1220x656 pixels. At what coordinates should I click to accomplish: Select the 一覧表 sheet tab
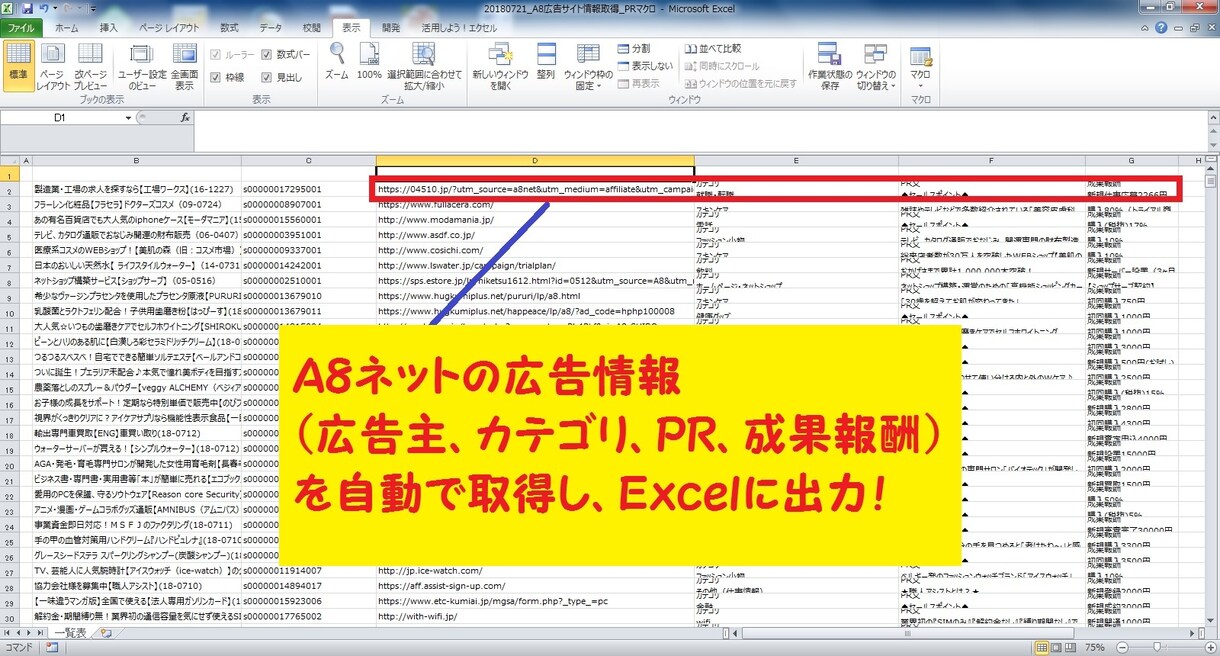tap(71, 633)
